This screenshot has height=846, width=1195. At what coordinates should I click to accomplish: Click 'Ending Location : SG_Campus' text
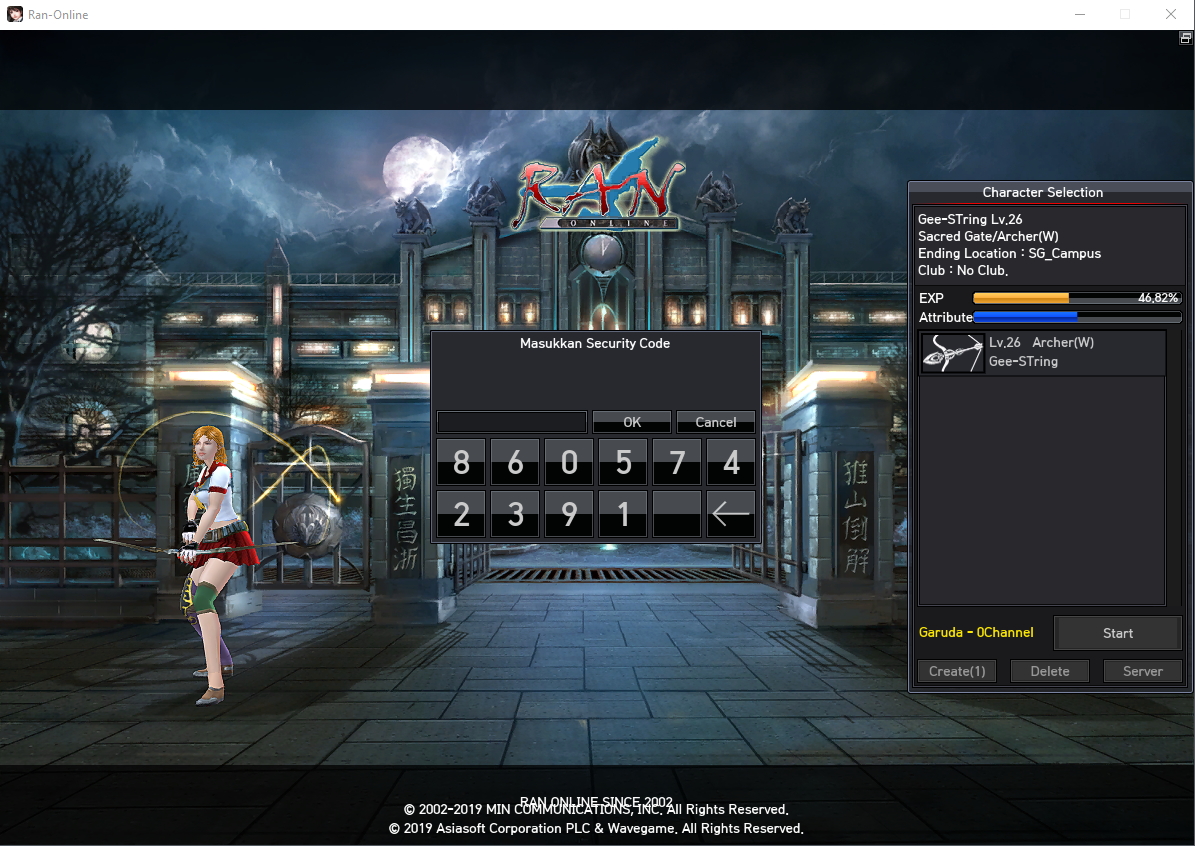1009,254
